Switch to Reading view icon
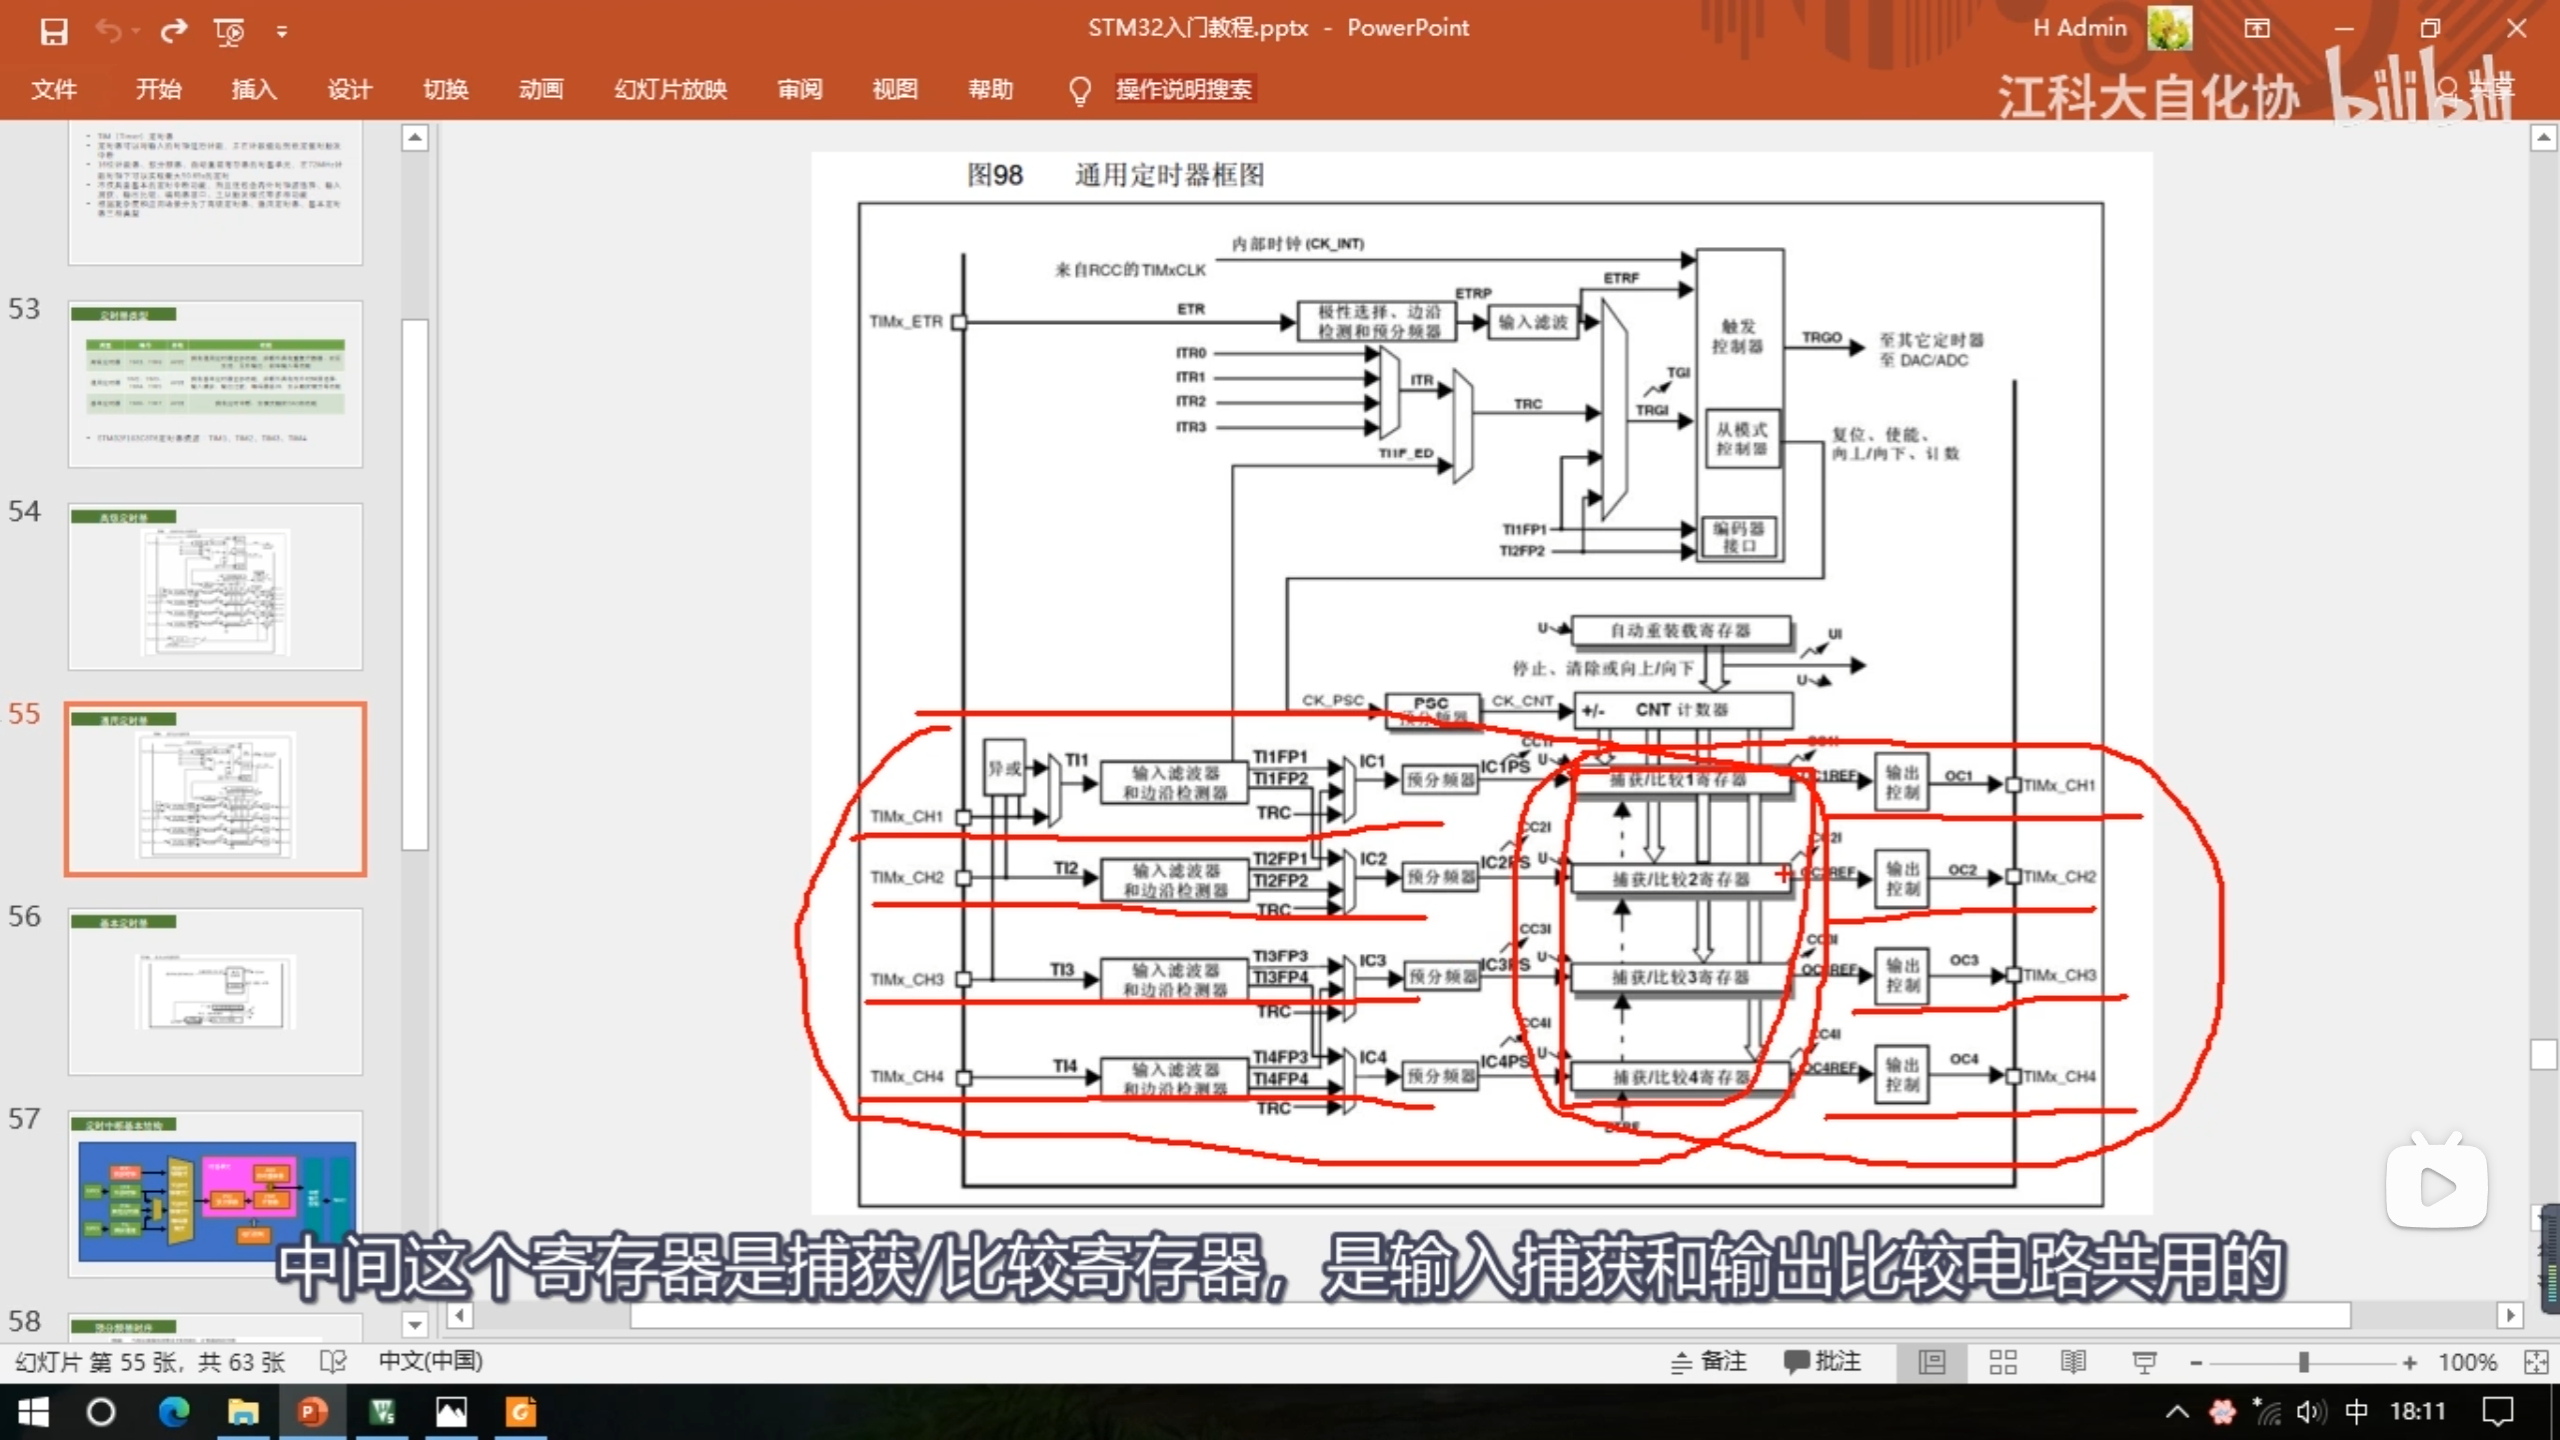 click(x=2073, y=1362)
